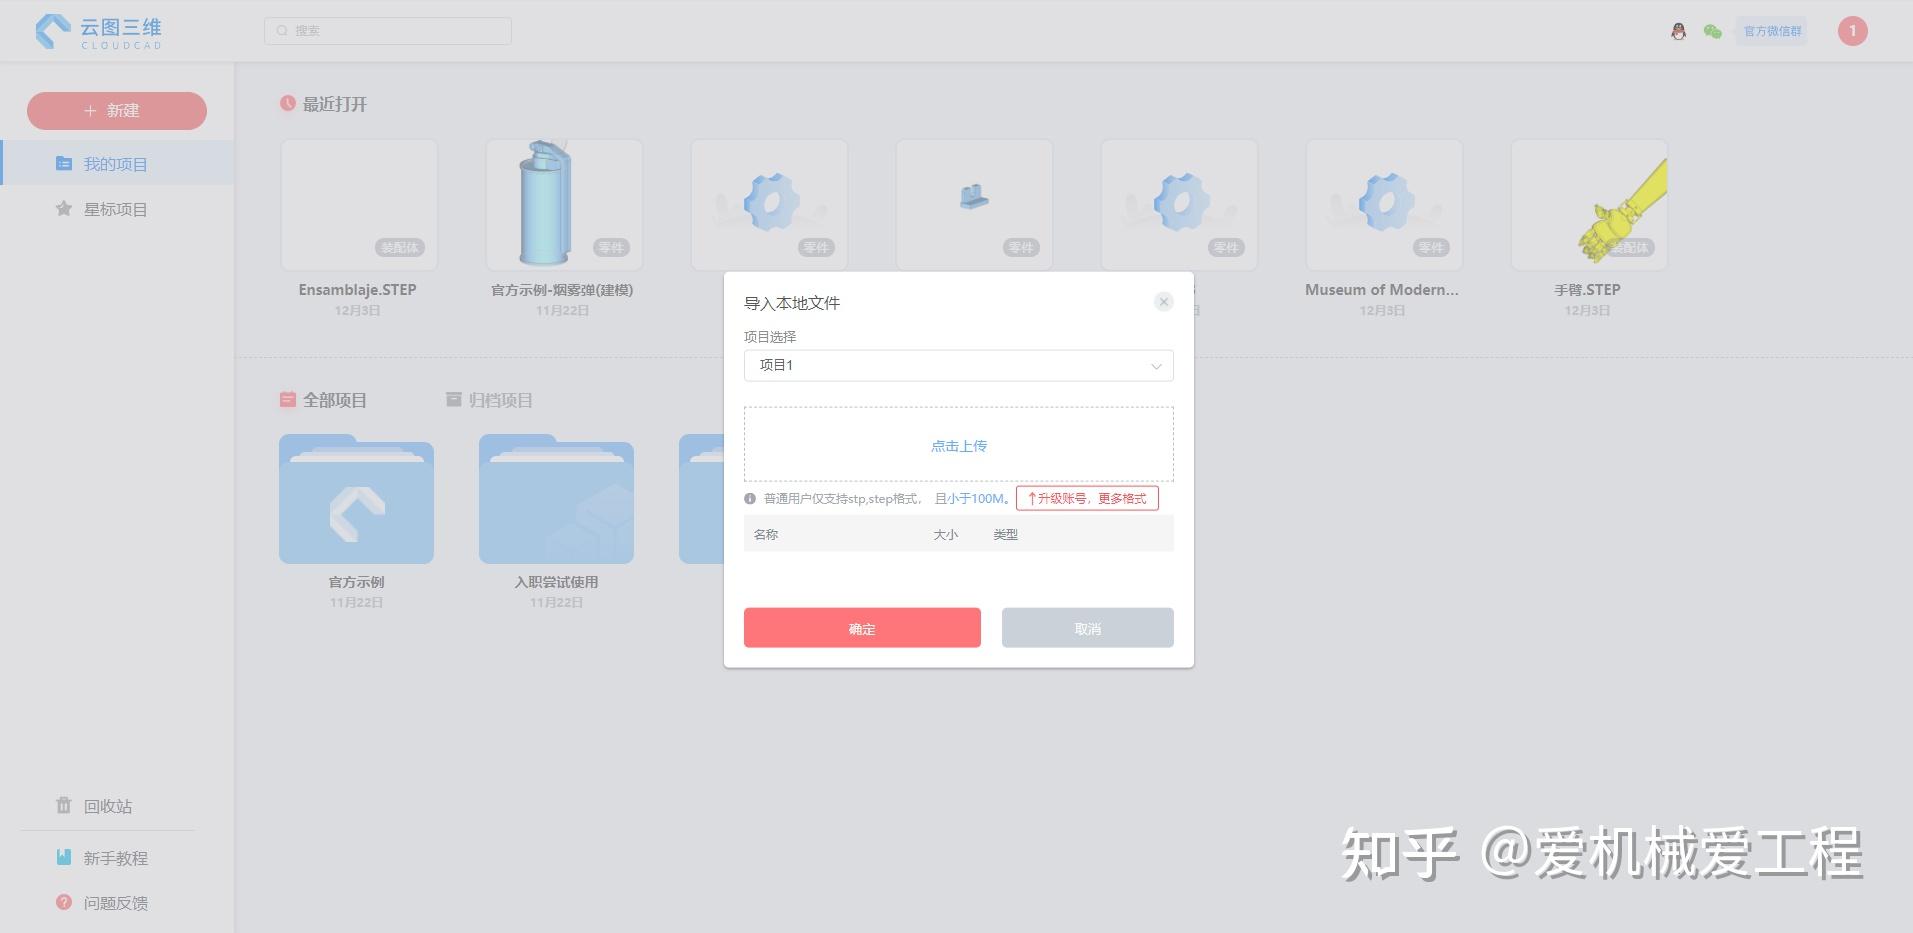The image size is (1913, 933).
Task: Click the 点击上传 upload area
Action: (957, 445)
